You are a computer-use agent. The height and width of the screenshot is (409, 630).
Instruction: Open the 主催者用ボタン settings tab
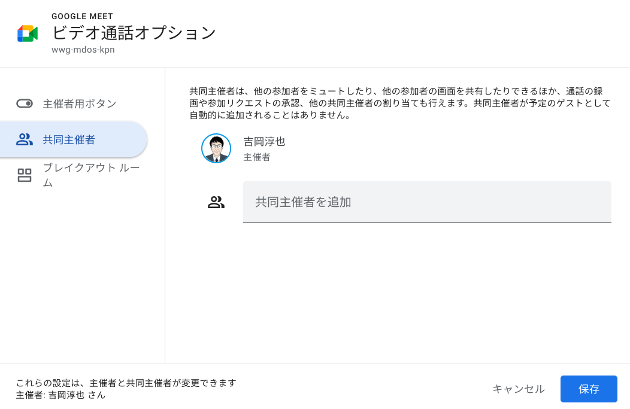point(74,104)
